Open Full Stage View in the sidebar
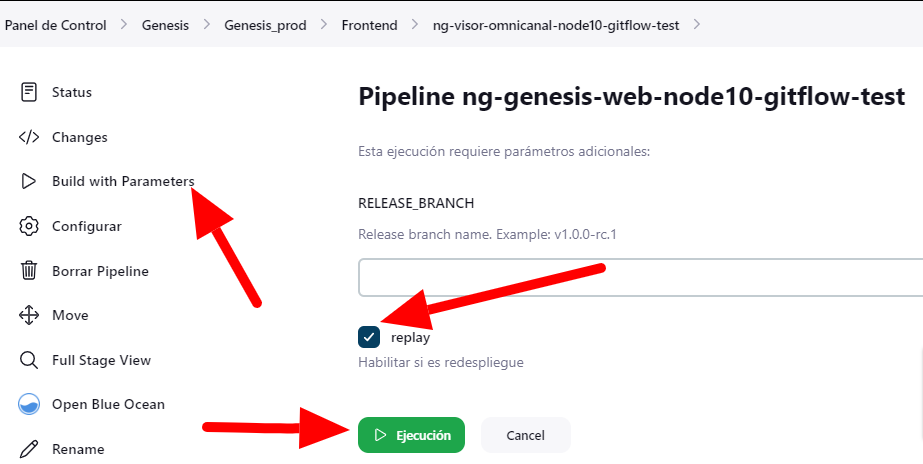923x464 pixels. [x=101, y=360]
